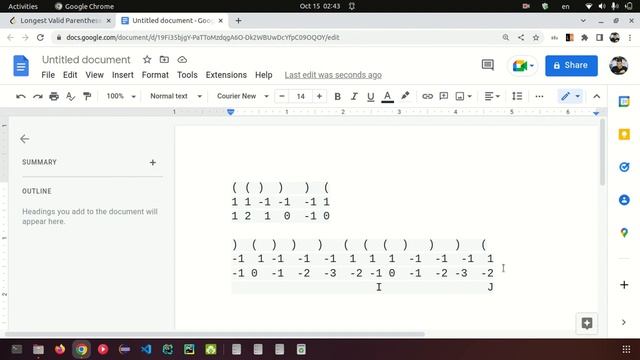Screen dimensions: 640x360
Task: Open Calendar in the side panel
Action: pyautogui.click(x=624, y=101)
